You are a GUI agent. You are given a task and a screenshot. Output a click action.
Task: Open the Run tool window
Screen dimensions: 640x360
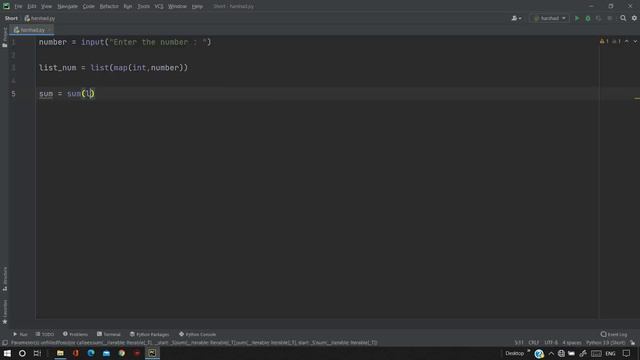tap(20, 334)
